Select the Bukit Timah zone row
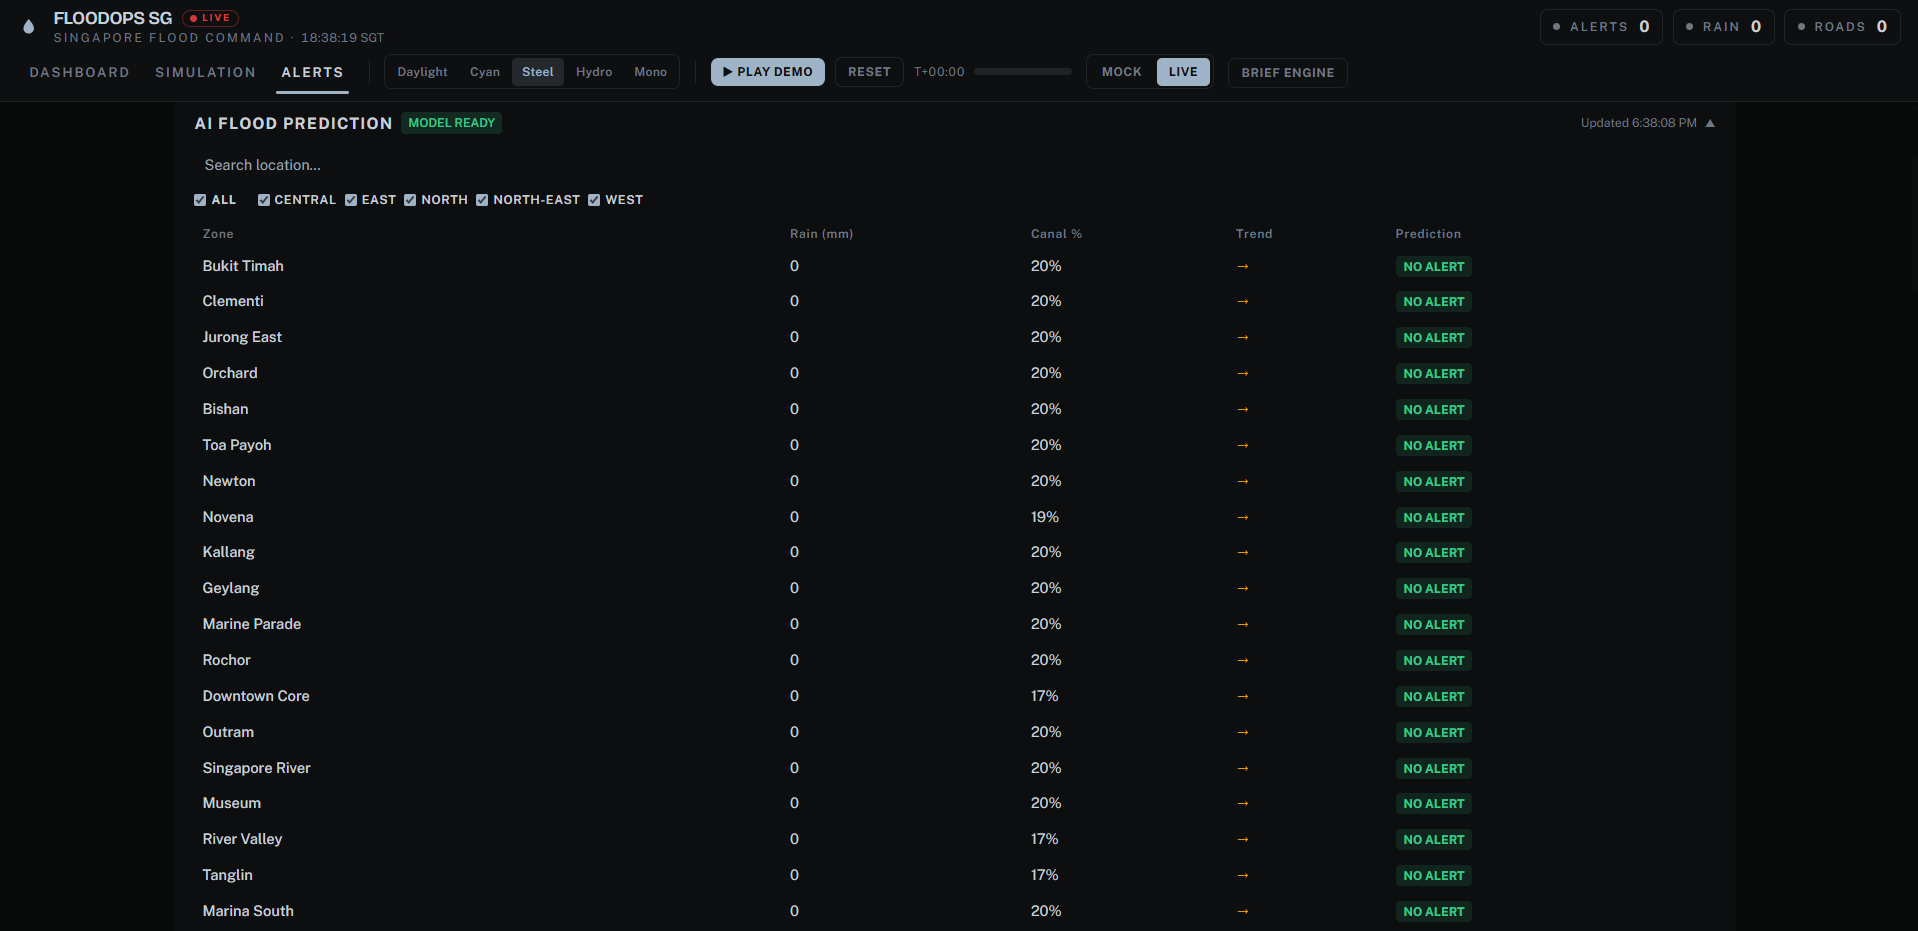Viewport: 1918px width, 931px height. tap(955, 266)
